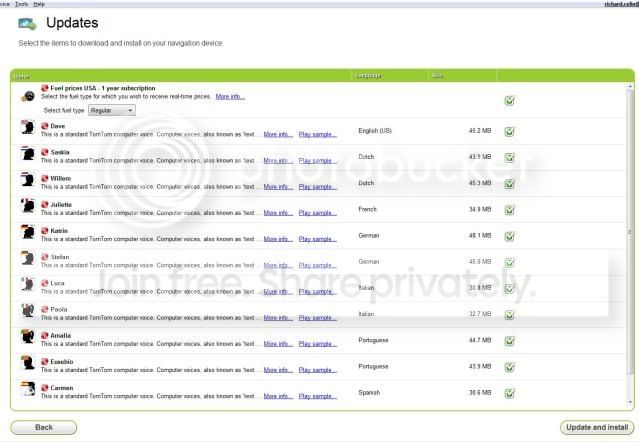Click the 'English (US)' language cell
639x442 pixels.
(x=375, y=131)
